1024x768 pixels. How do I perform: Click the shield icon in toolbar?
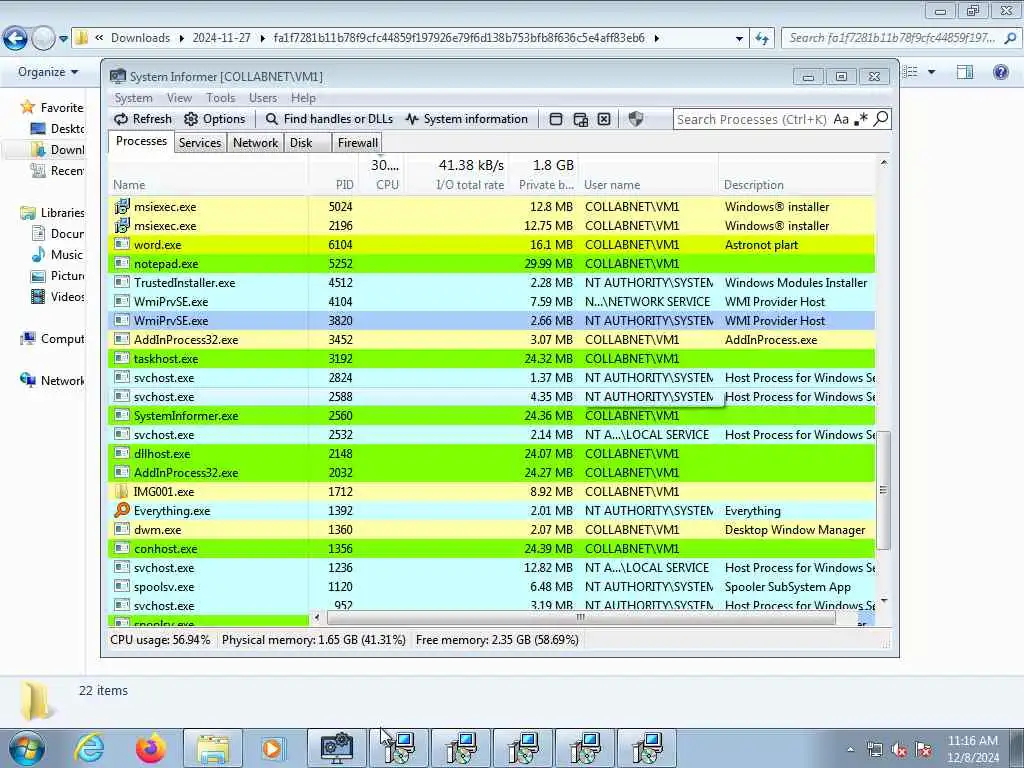(x=635, y=119)
